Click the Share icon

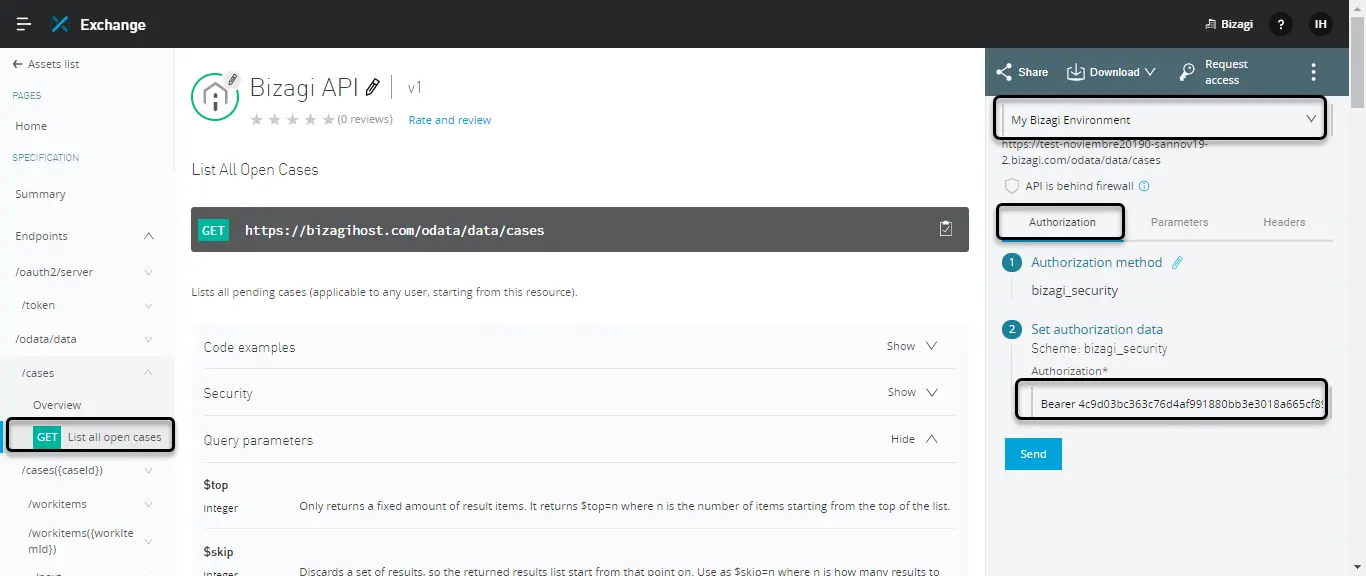1004,72
